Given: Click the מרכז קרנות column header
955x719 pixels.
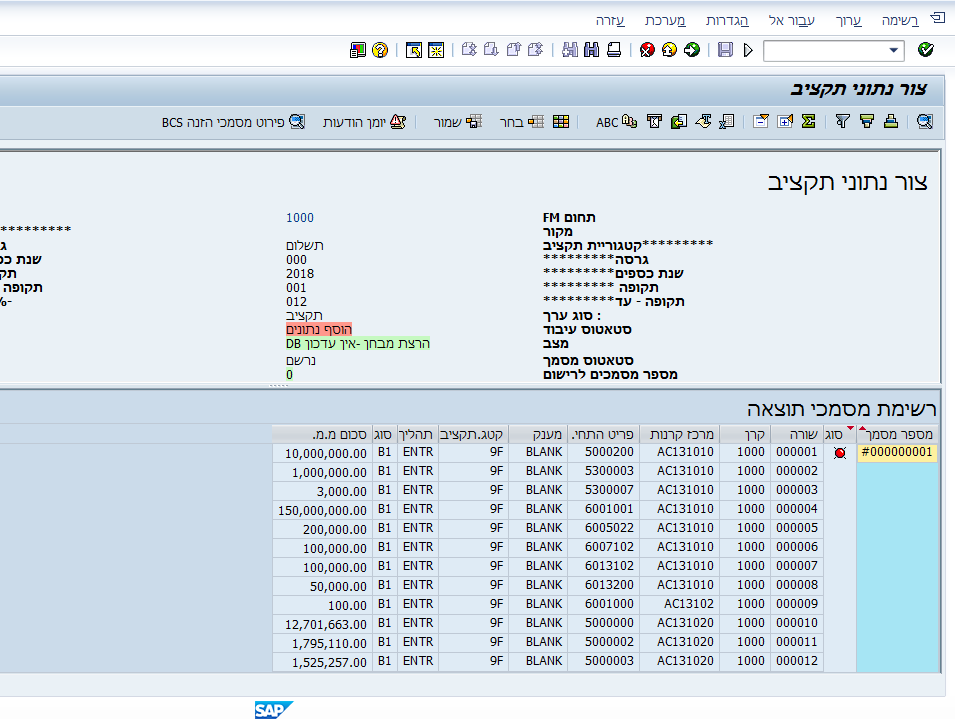Looking at the screenshot, I should [x=680, y=434].
